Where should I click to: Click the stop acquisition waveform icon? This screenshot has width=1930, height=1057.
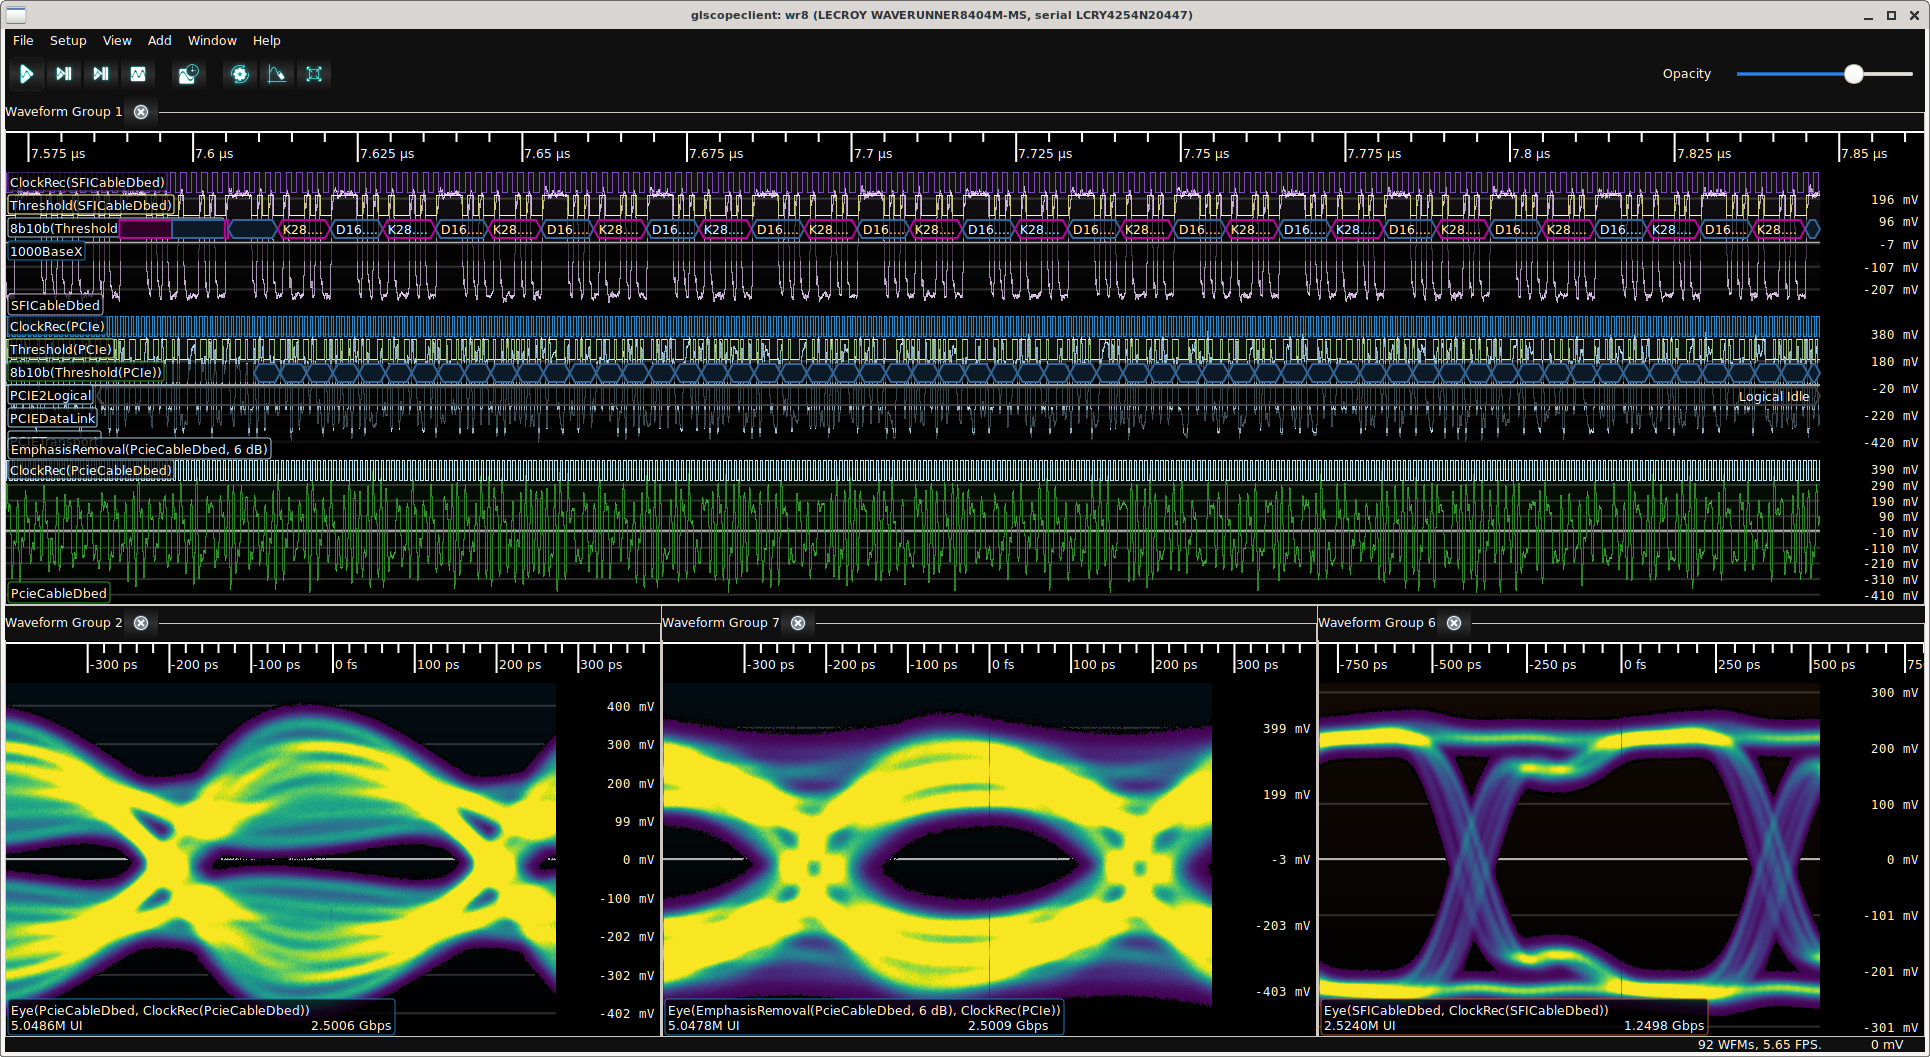[x=138, y=74]
